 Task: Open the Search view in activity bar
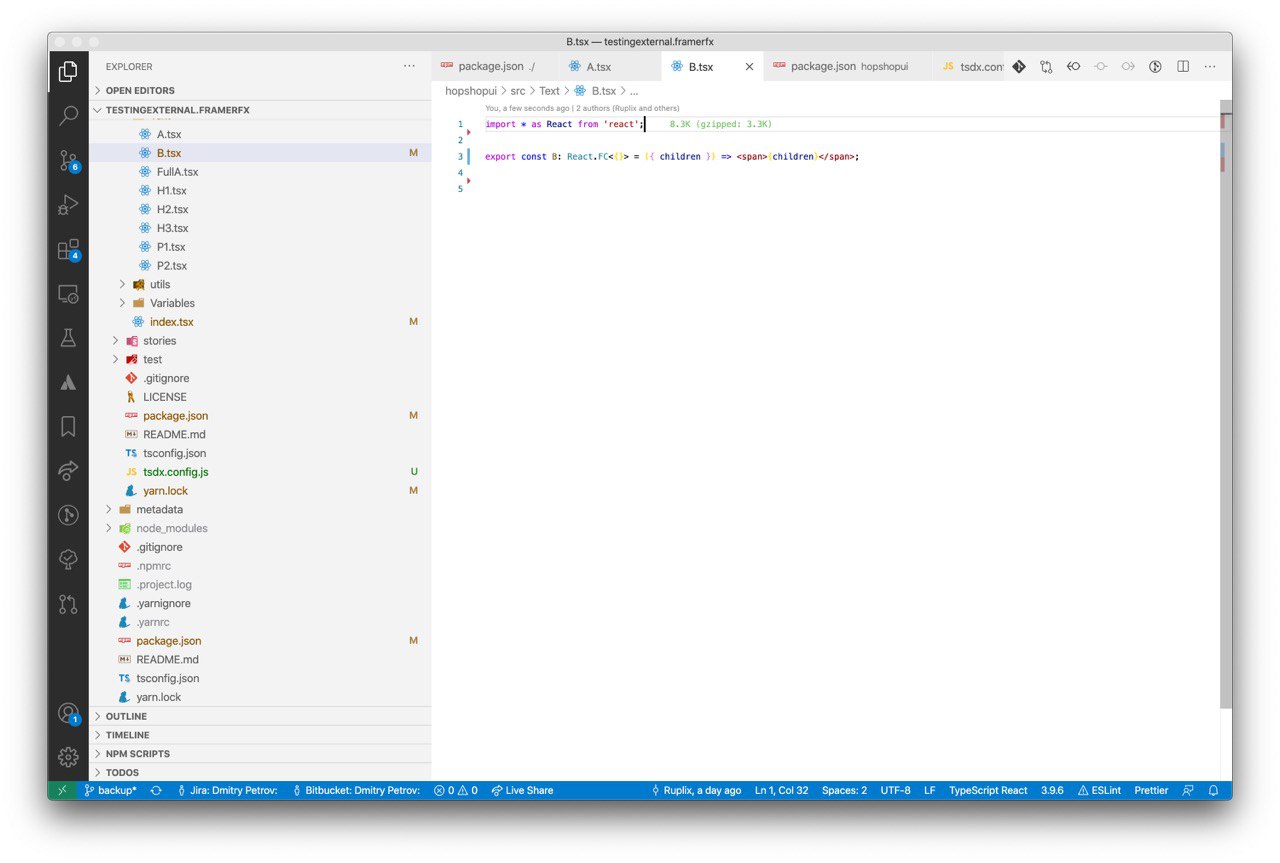pyautogui.click(x=68, y=116)
